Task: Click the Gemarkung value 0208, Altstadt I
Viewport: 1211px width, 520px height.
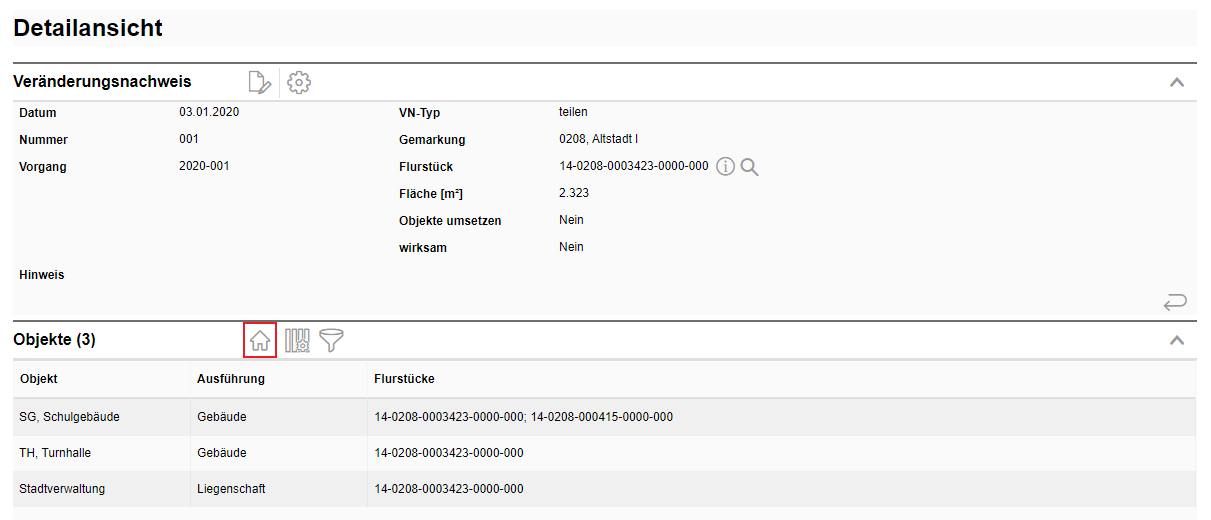Action: pos(598,139)
